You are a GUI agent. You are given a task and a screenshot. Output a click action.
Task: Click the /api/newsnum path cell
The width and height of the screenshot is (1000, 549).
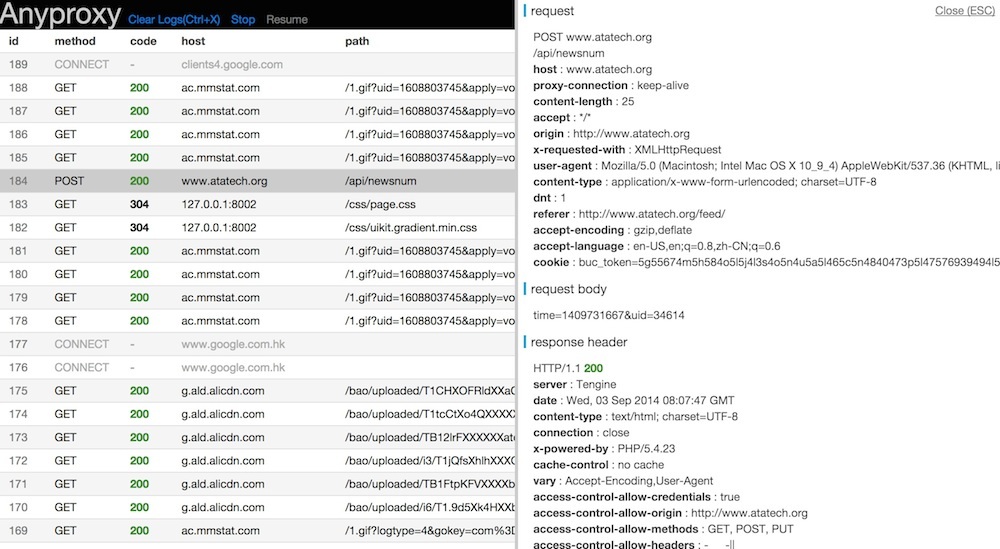pos(381,181)
